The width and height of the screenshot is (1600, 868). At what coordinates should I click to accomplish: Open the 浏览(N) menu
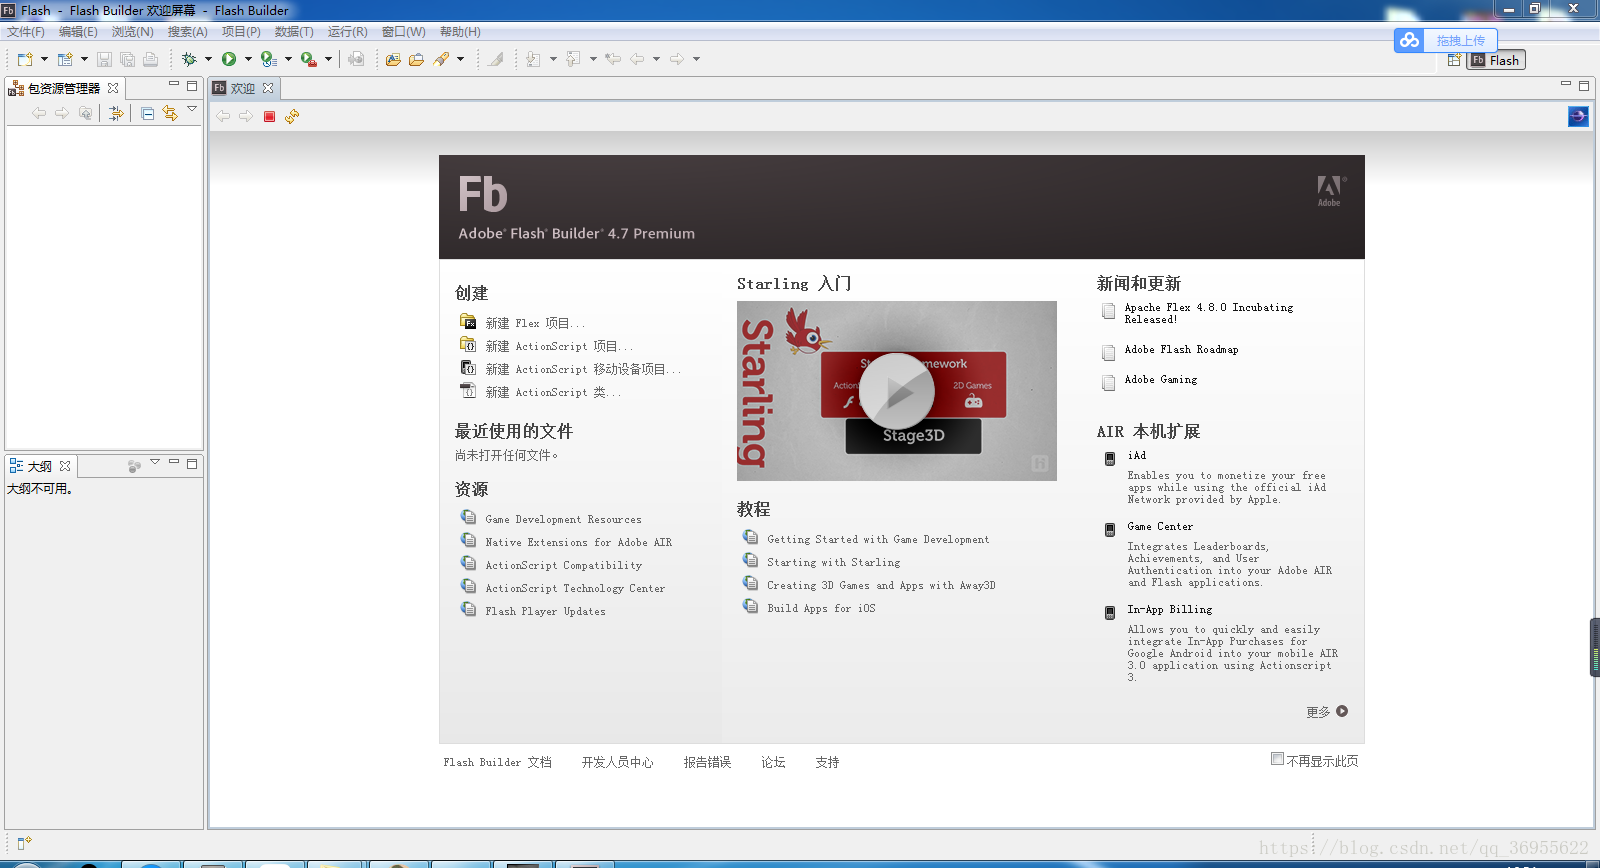tap(132, 32)
